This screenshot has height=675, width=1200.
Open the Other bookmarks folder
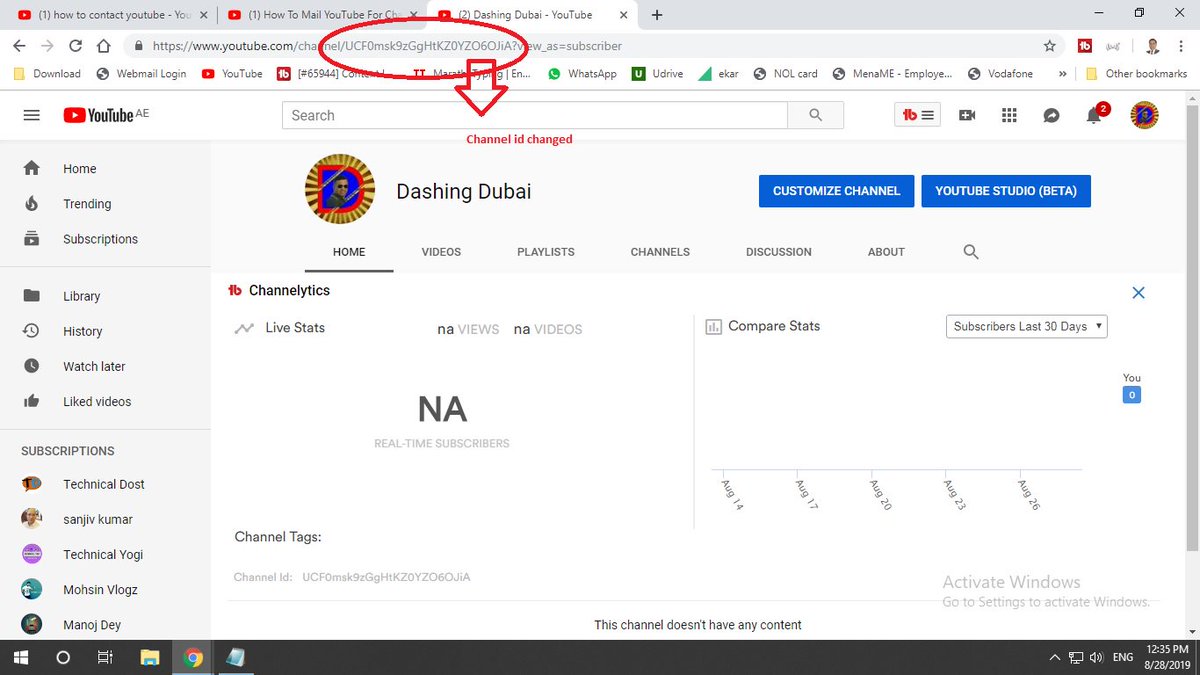click(x=1136, y=73)
